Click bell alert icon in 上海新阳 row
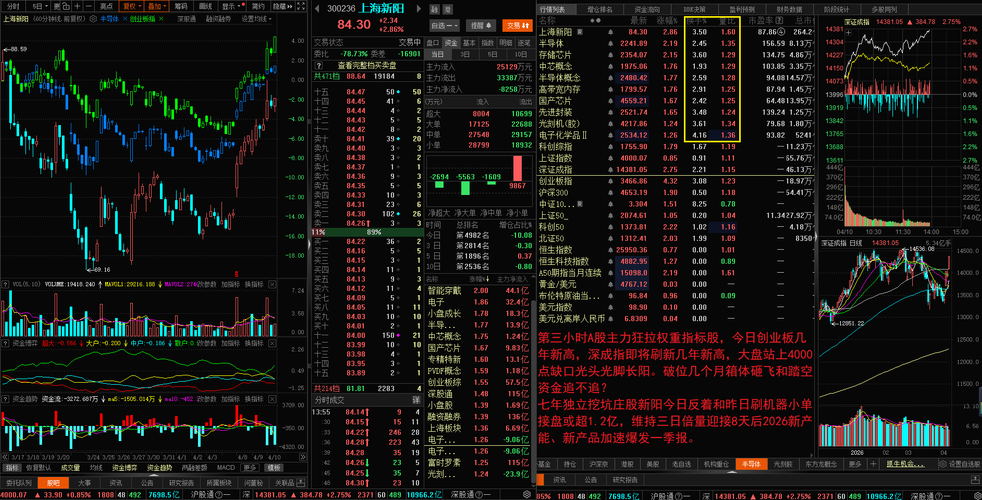The height and width of the screenshot is (500, 982). coord(611,32)
